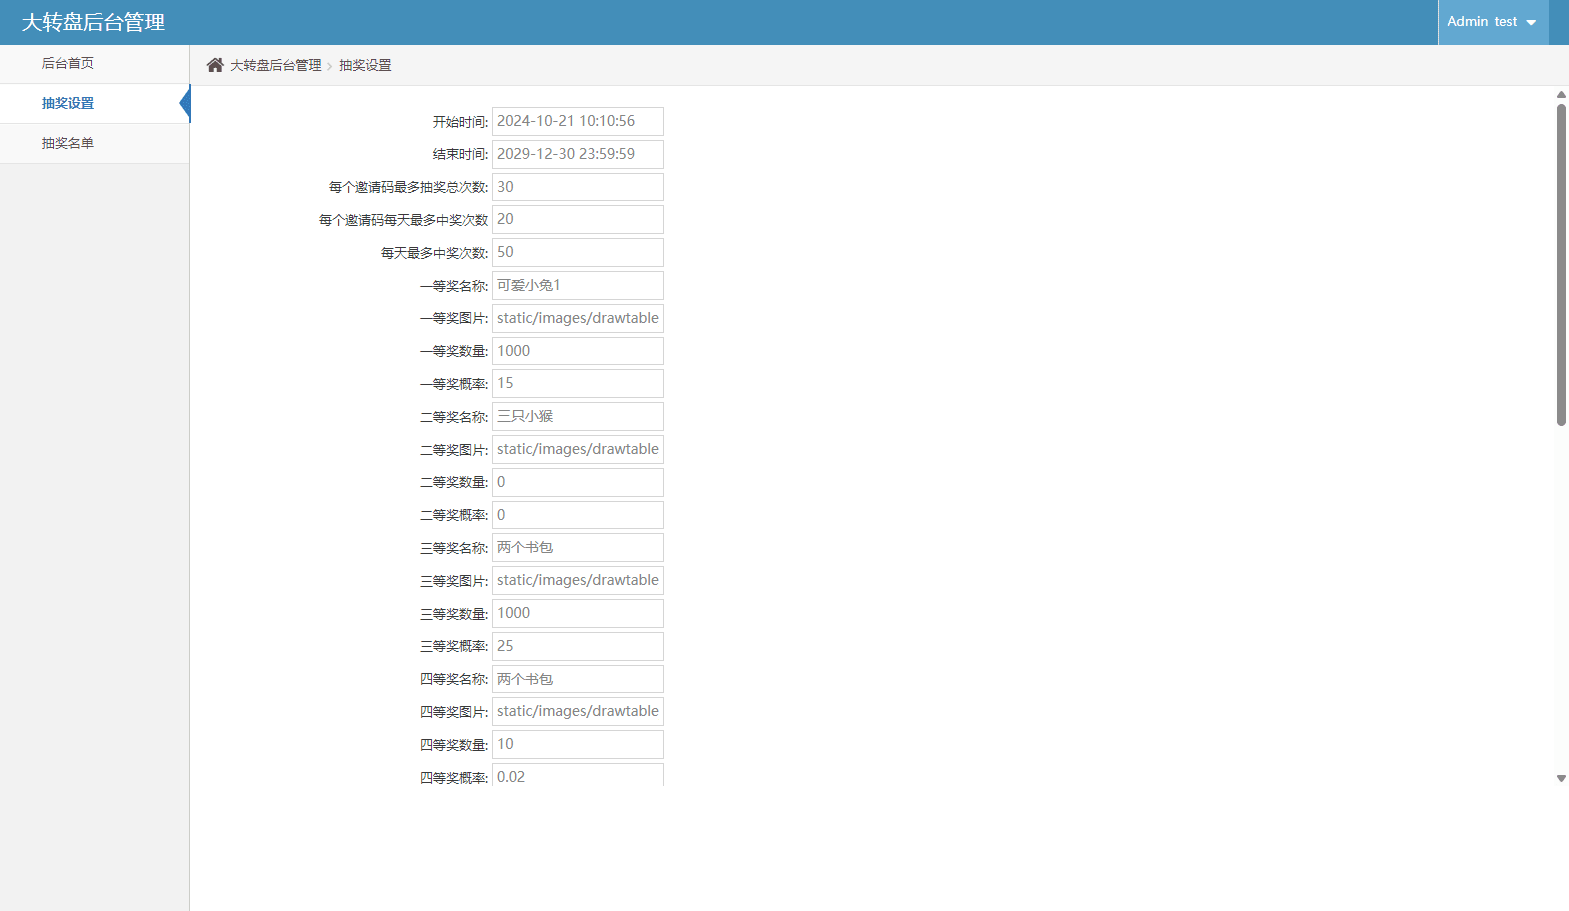Screen dimensions: 1569x911
Task: Go to 抽奖名单 in sidebar
Action: 95,144
